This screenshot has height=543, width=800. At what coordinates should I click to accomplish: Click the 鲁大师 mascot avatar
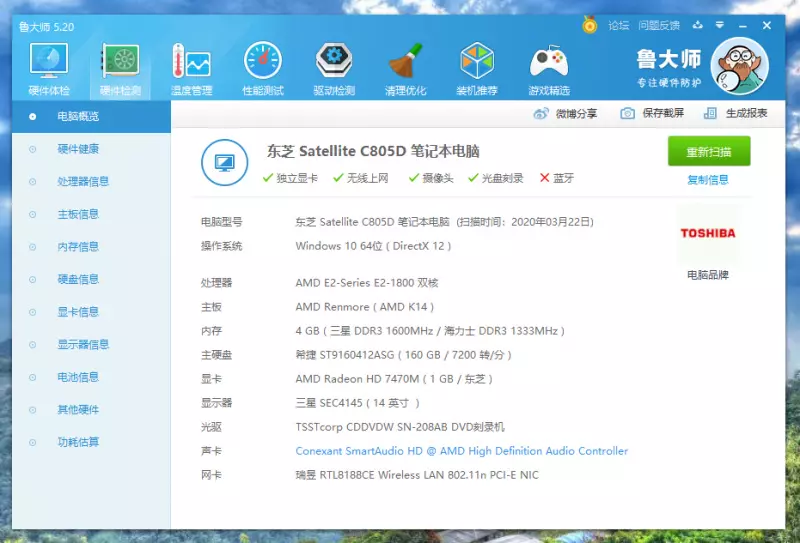[739, 66]
